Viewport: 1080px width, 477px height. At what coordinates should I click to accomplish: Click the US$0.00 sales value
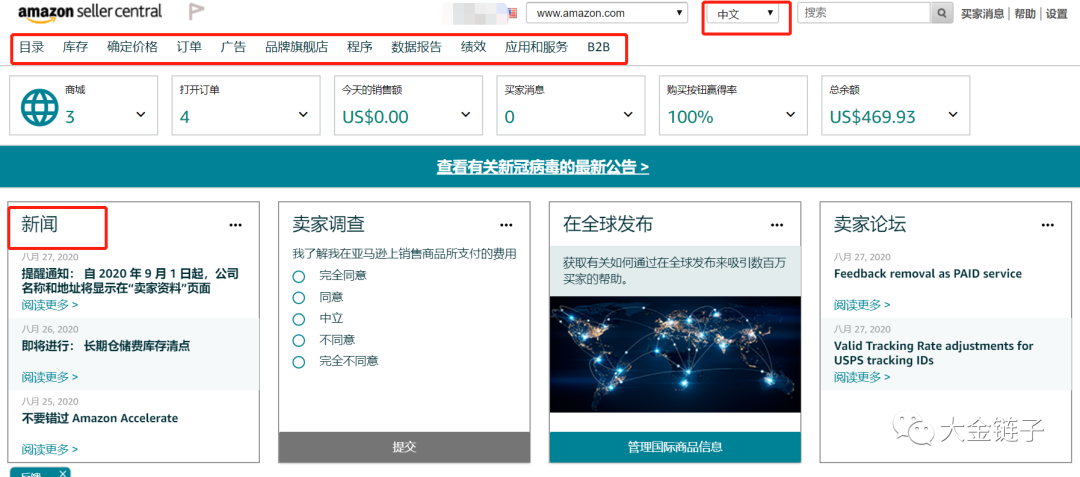point(375,117)
